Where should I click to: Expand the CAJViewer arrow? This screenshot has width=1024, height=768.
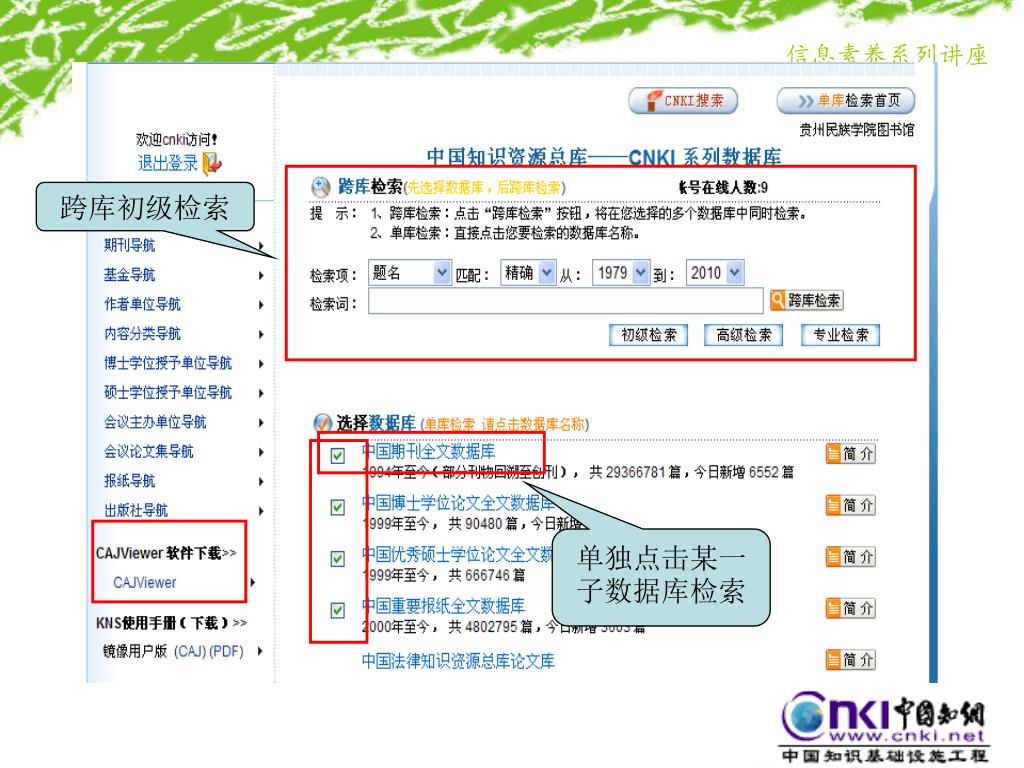point(253,582)
